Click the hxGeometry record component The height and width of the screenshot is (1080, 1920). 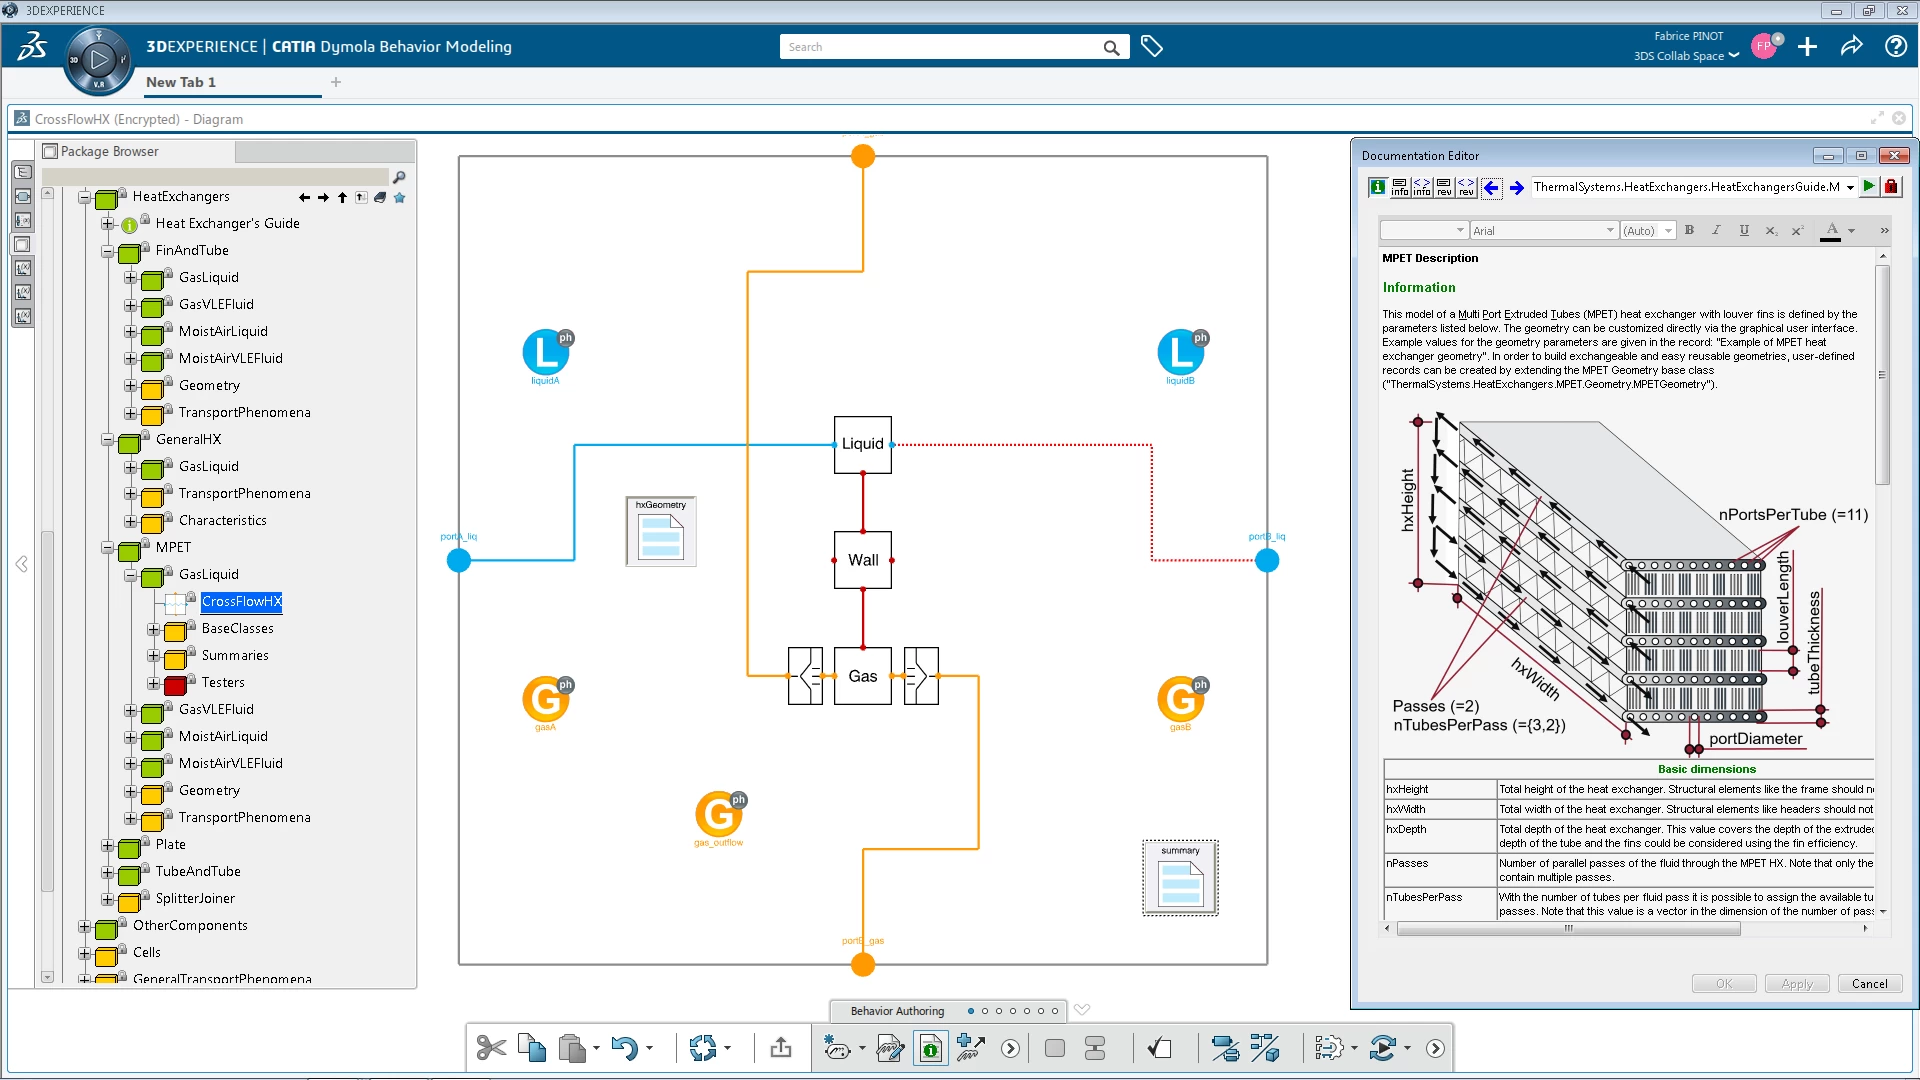click(660, 532)
